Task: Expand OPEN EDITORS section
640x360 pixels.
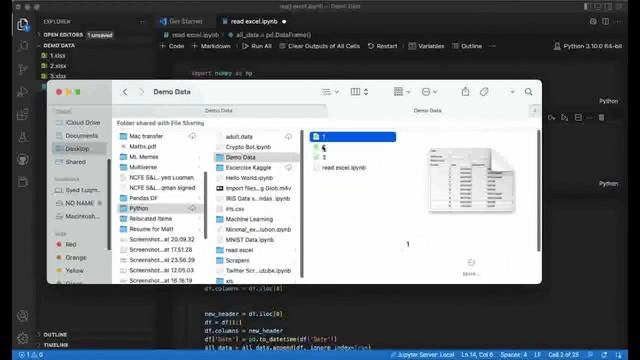Action: 63,35
